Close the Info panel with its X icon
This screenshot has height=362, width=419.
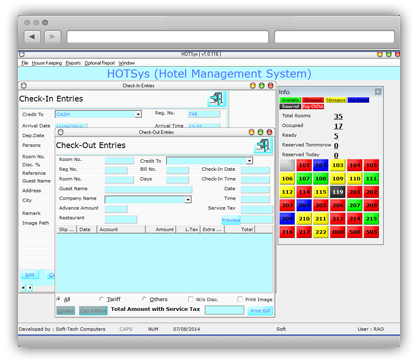pyautogui.click(x=378, y=92)
